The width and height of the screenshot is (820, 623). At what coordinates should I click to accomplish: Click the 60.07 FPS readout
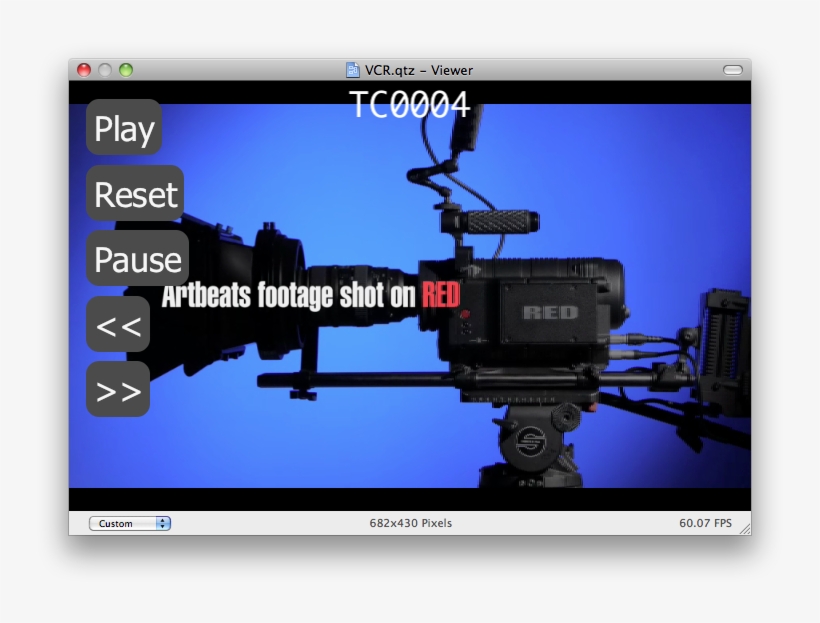pyautogui.click(x=705, y=523)
